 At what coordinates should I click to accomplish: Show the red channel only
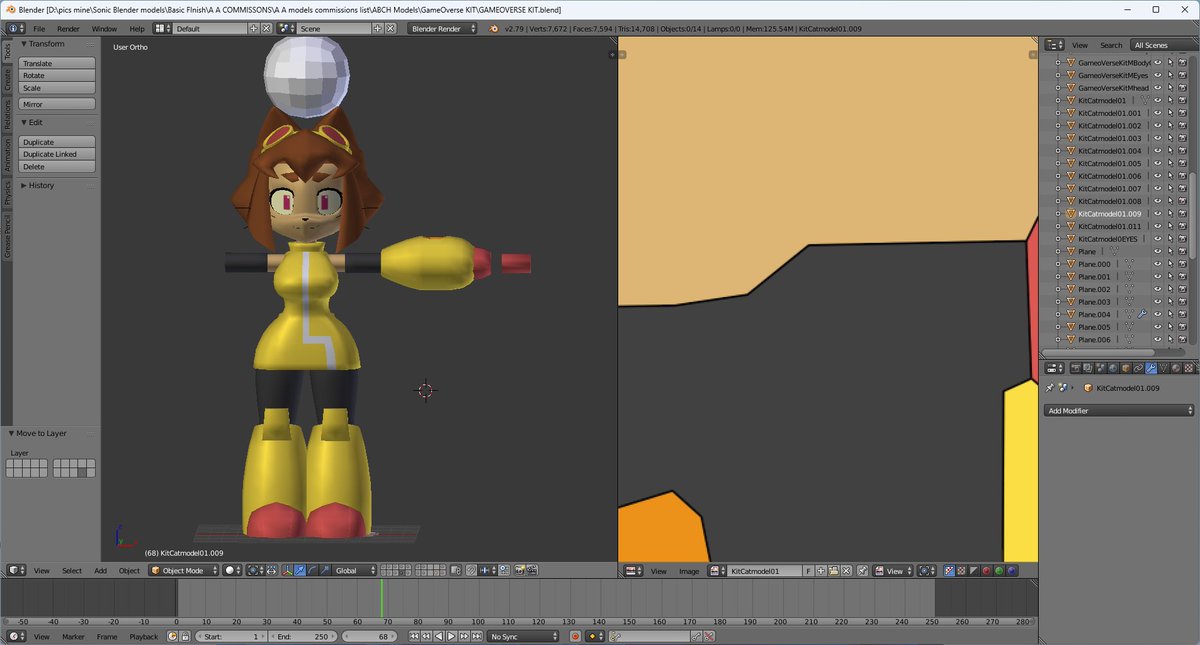[x=986, y=571]
